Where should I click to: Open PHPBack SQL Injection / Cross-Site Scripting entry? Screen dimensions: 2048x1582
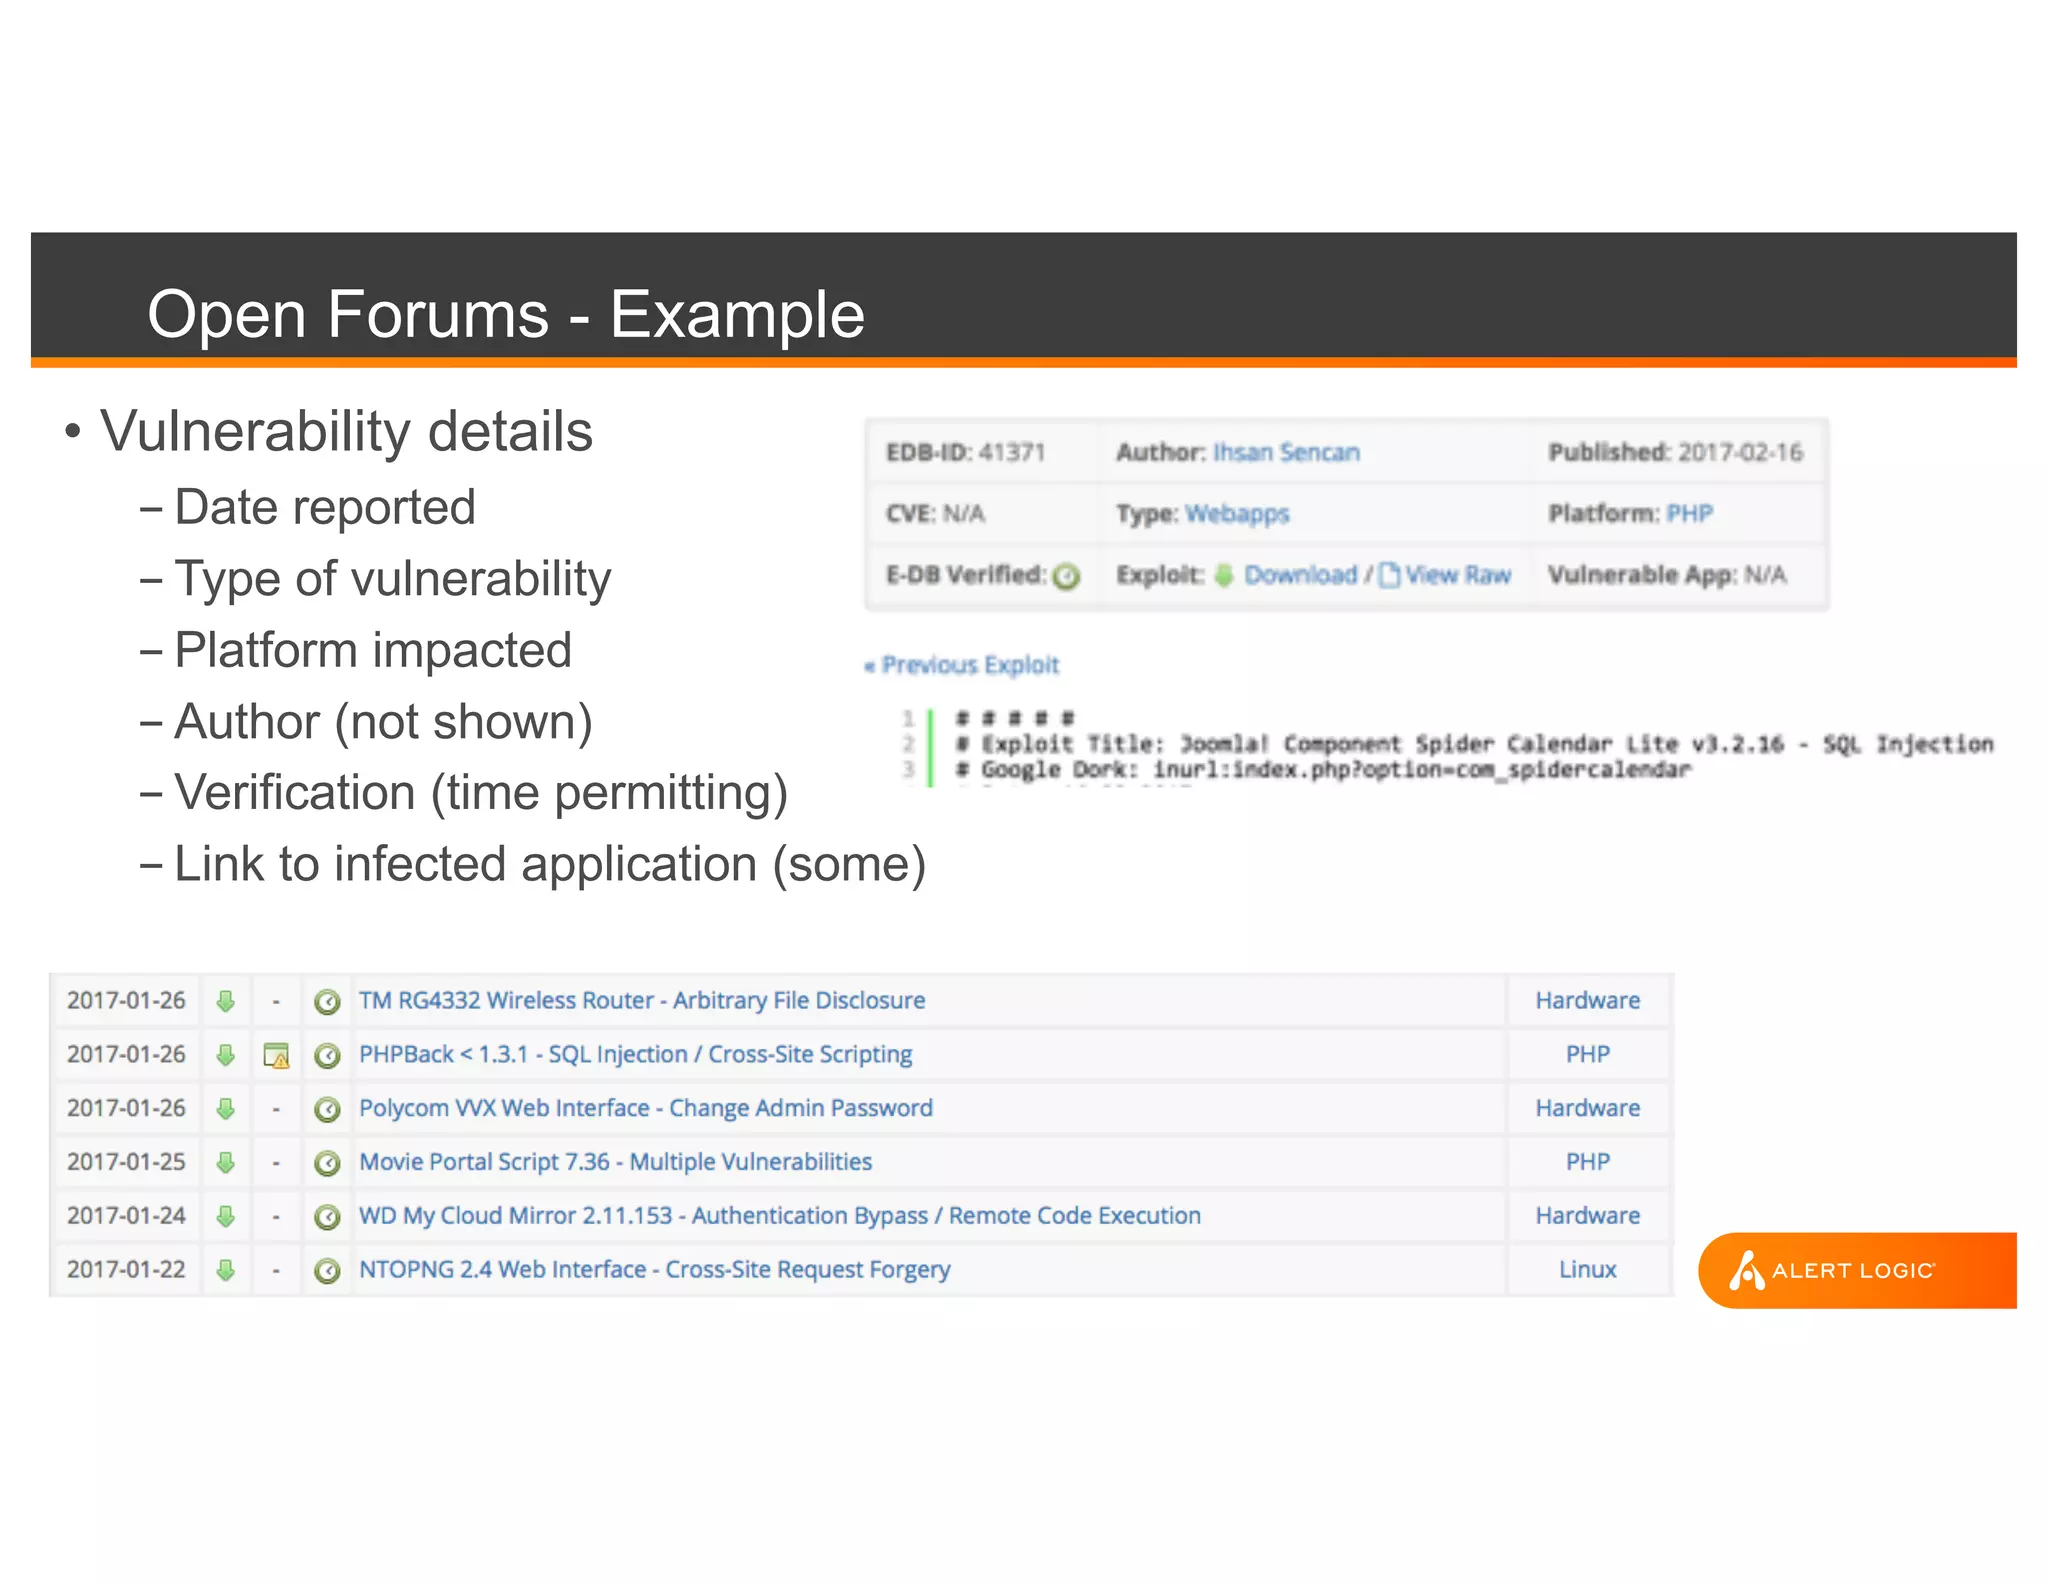pyautogui.click(x=636, y=1054)
